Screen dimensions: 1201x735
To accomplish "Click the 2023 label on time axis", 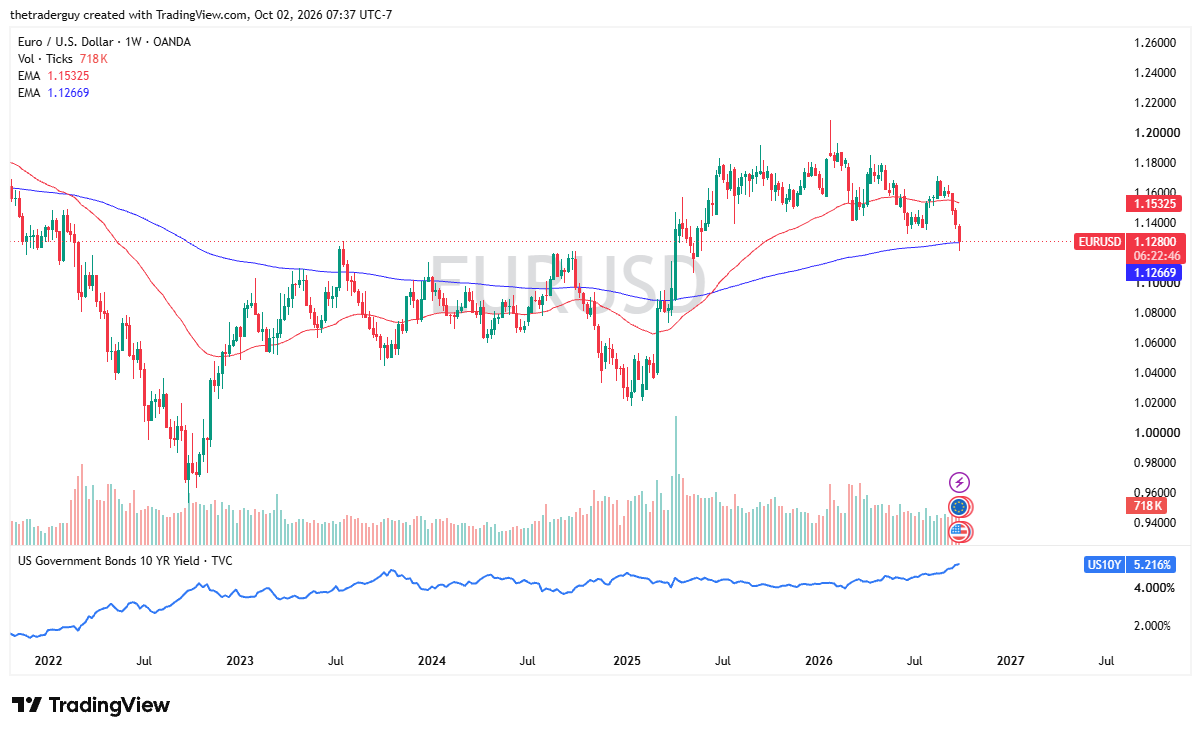I will (x=240, y=661).
